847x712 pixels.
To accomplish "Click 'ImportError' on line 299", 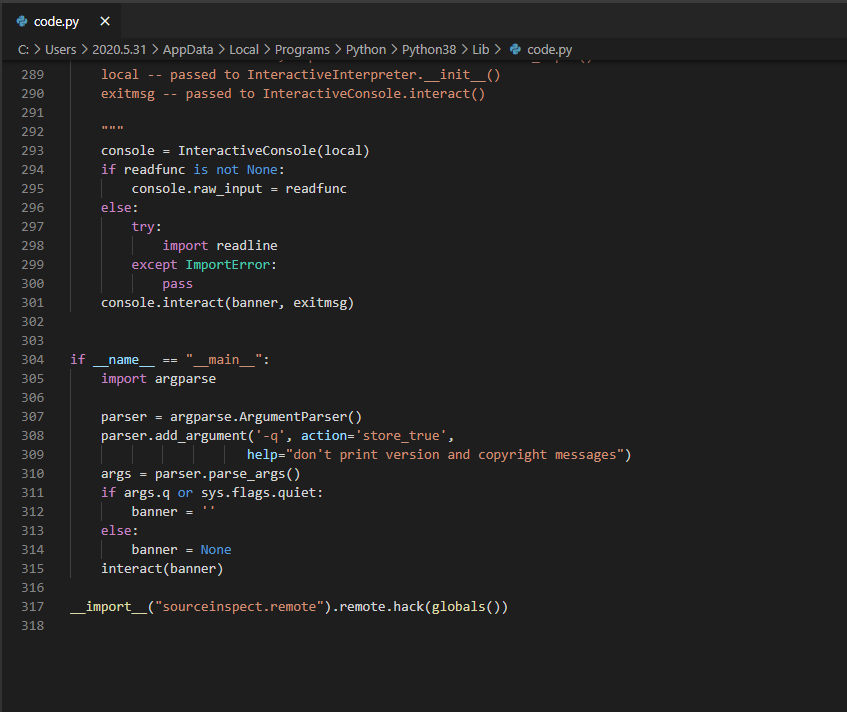I will click(x=227, y=265).
